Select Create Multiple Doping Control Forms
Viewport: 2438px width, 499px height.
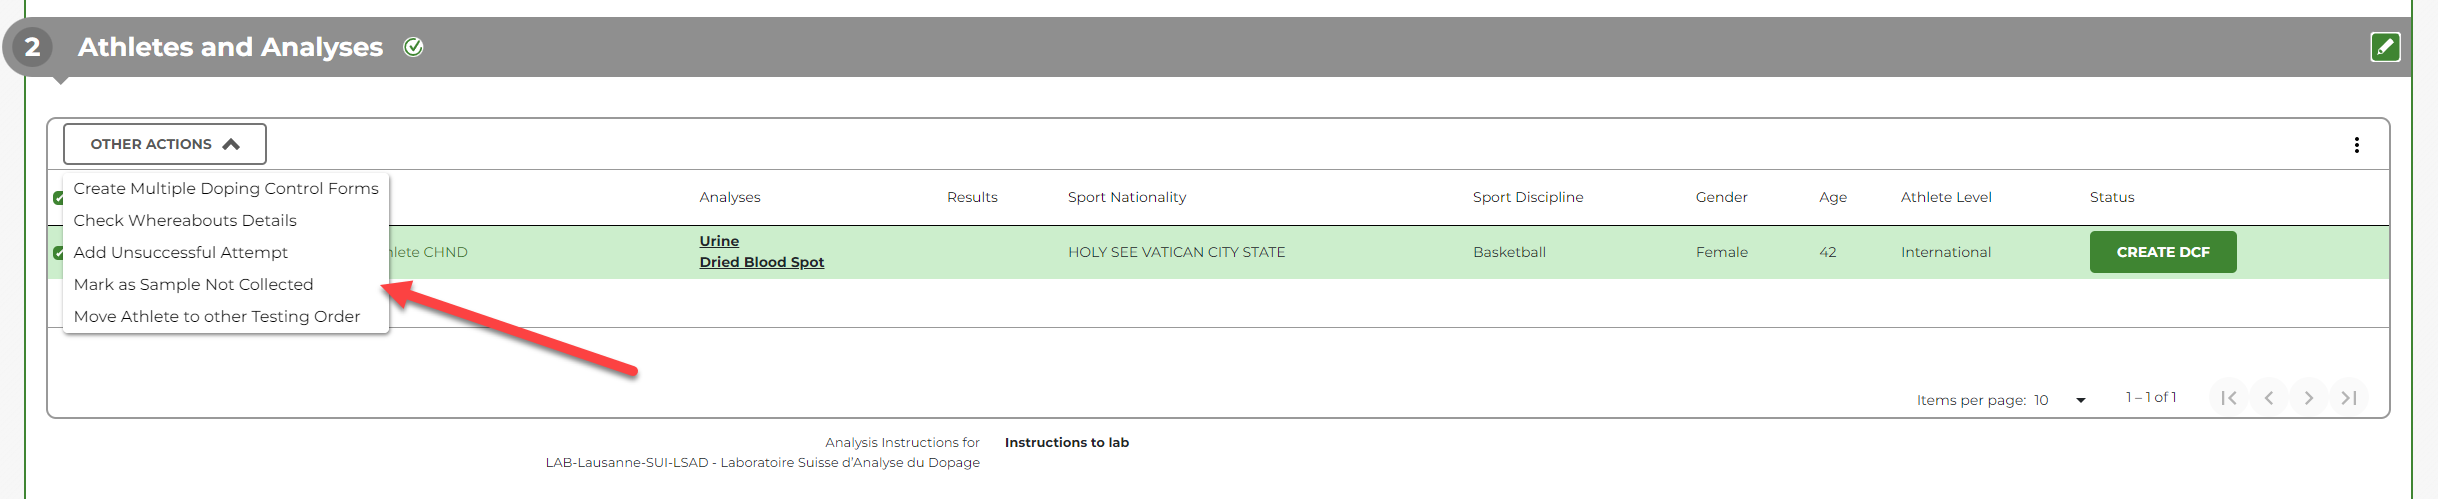coord(226,188)
